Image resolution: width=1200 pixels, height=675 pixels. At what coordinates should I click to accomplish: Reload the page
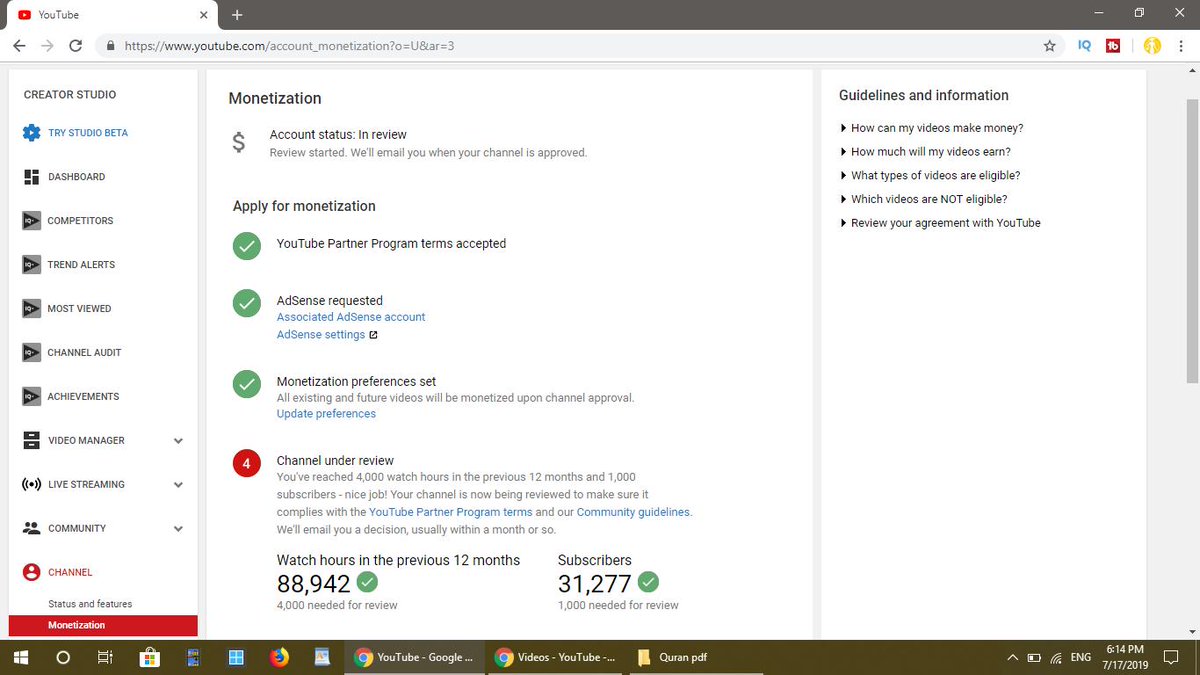click(75, 46)
